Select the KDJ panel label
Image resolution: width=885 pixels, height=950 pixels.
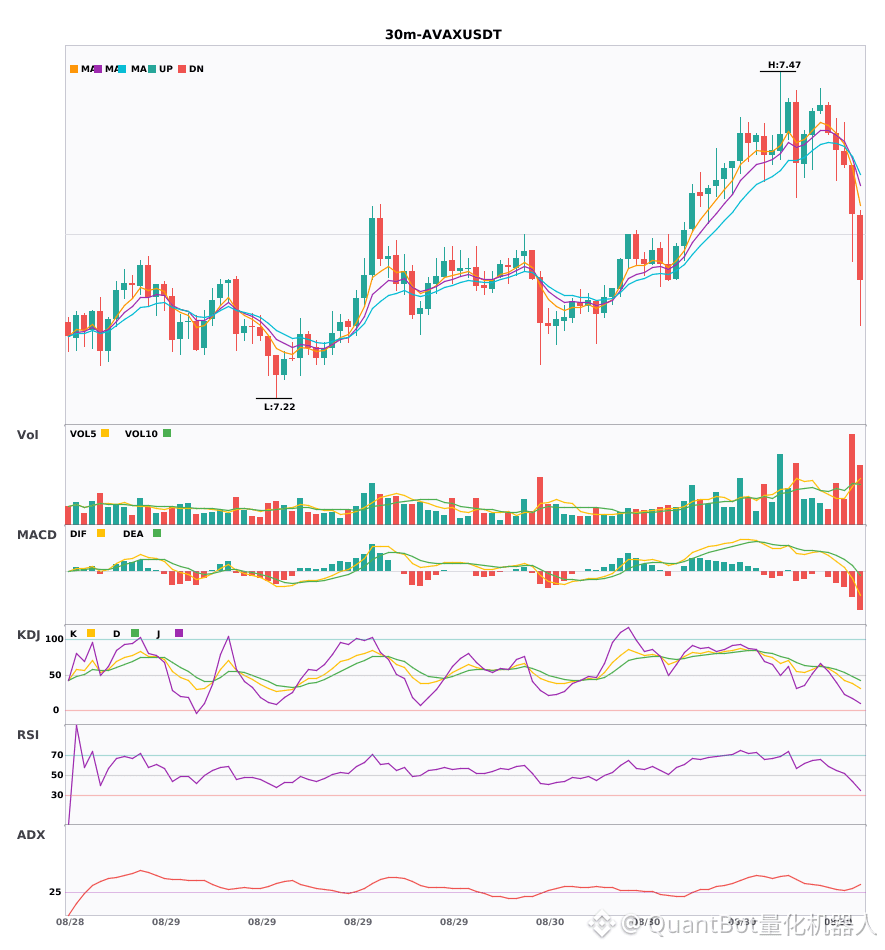28,634
